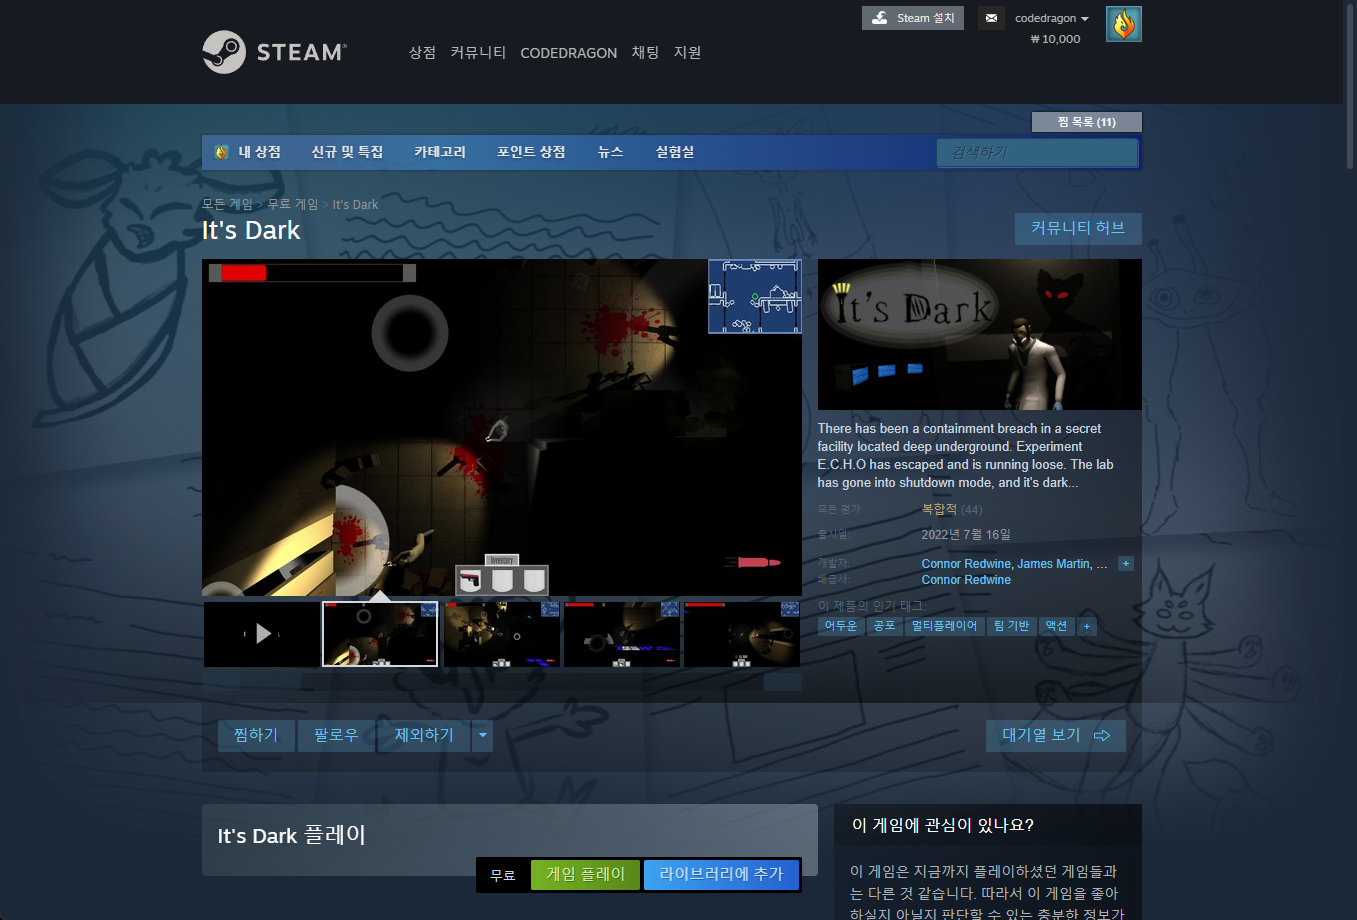Open 뉴스 tab

click(x=610, y=152)
